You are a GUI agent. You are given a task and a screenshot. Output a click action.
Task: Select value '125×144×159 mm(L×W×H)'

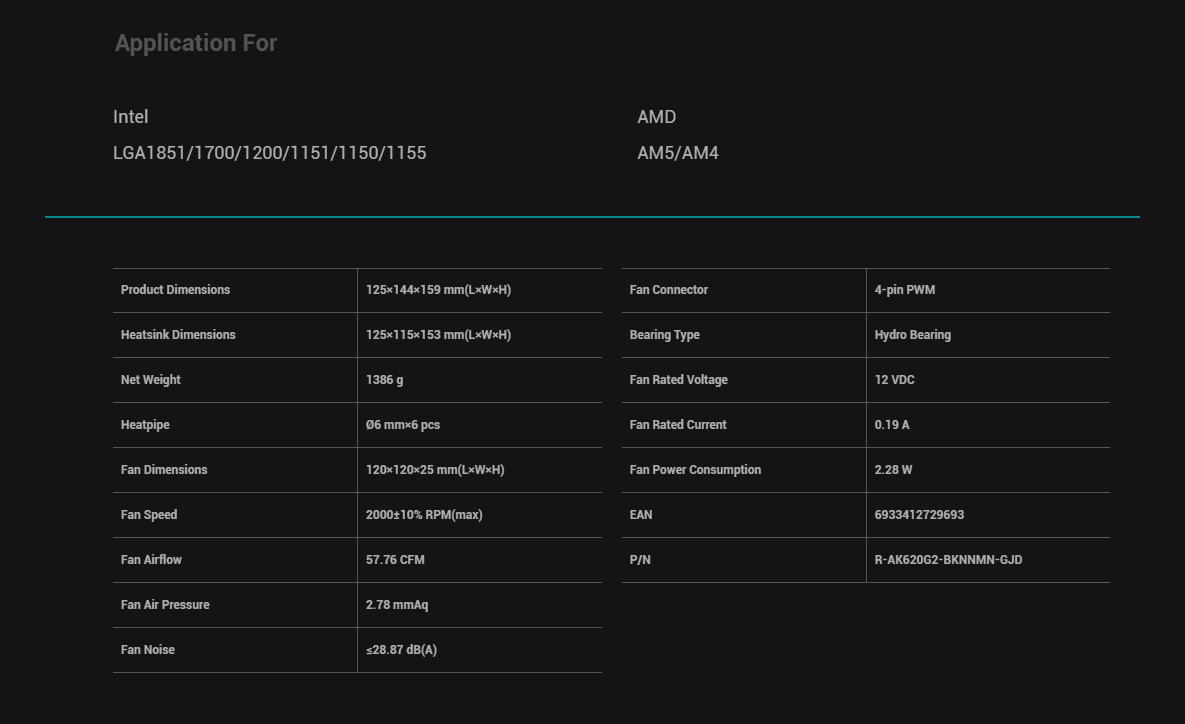click(438, 289)
